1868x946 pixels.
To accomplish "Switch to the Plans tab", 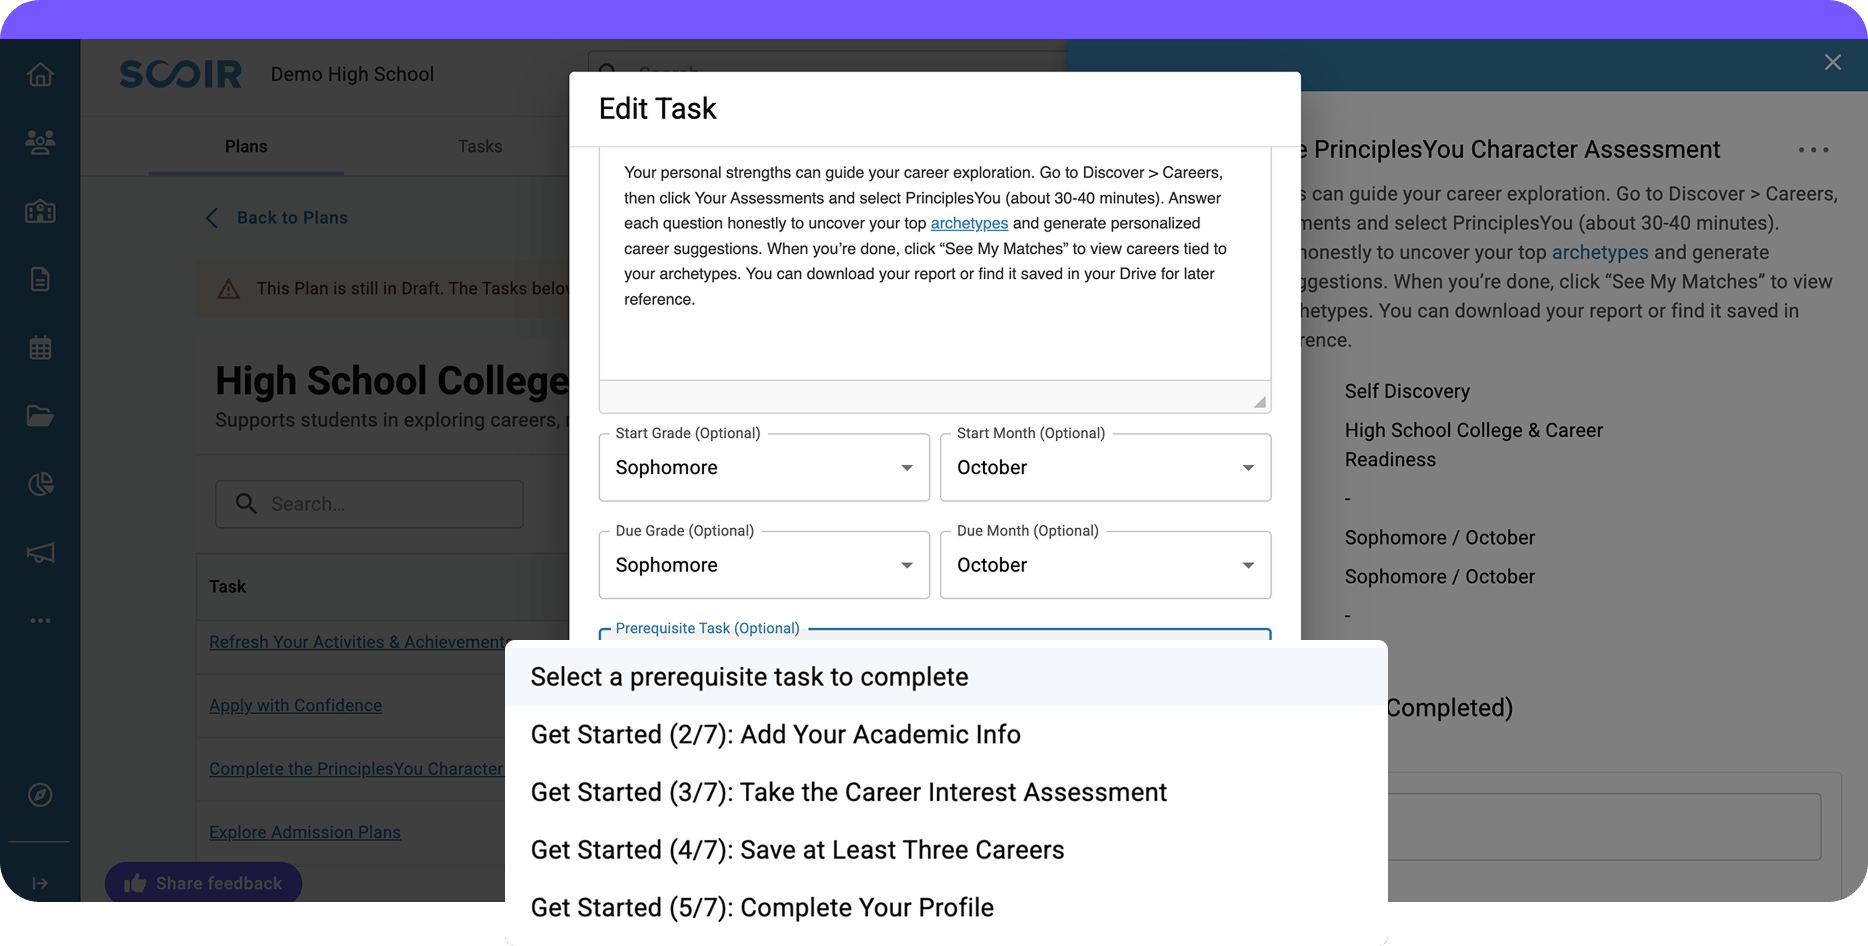I will pos(246,146).
